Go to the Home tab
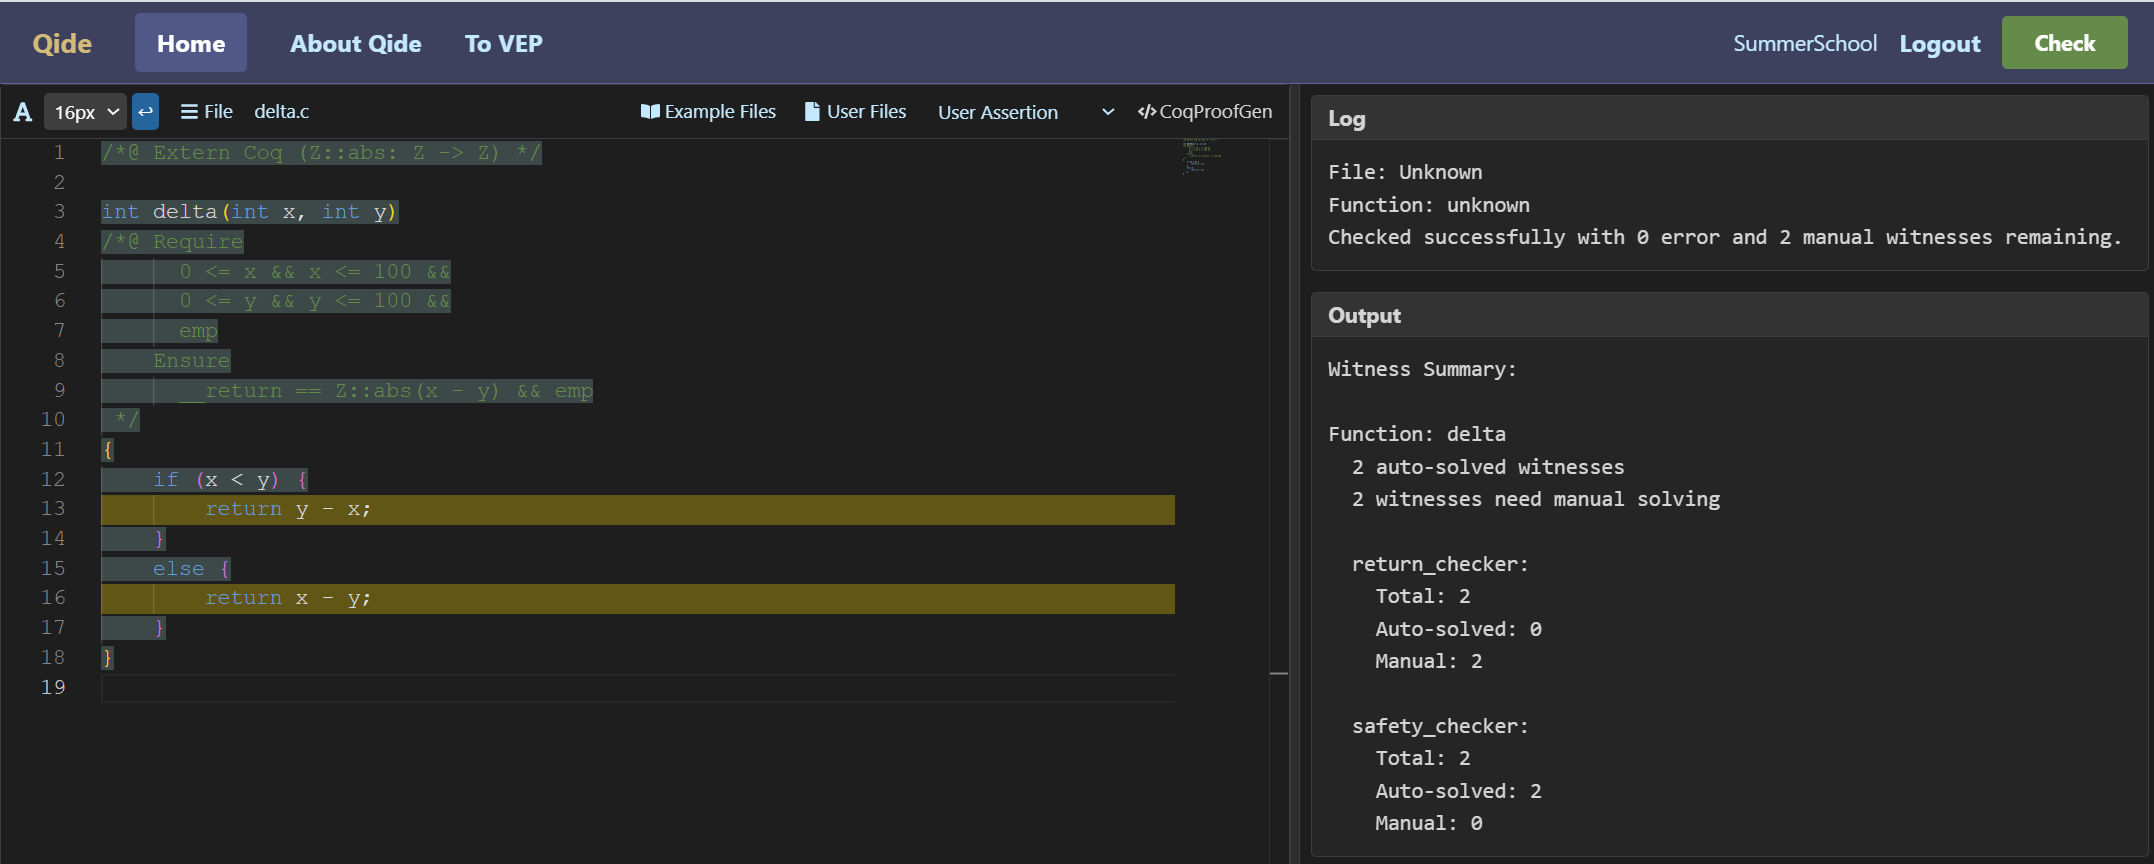2154x864 pixels. coord(191,43)
